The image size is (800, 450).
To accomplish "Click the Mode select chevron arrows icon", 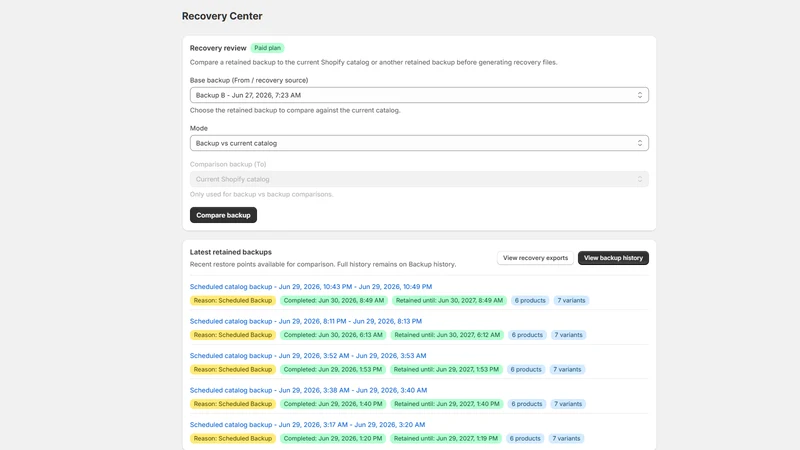I will point(639,143).
